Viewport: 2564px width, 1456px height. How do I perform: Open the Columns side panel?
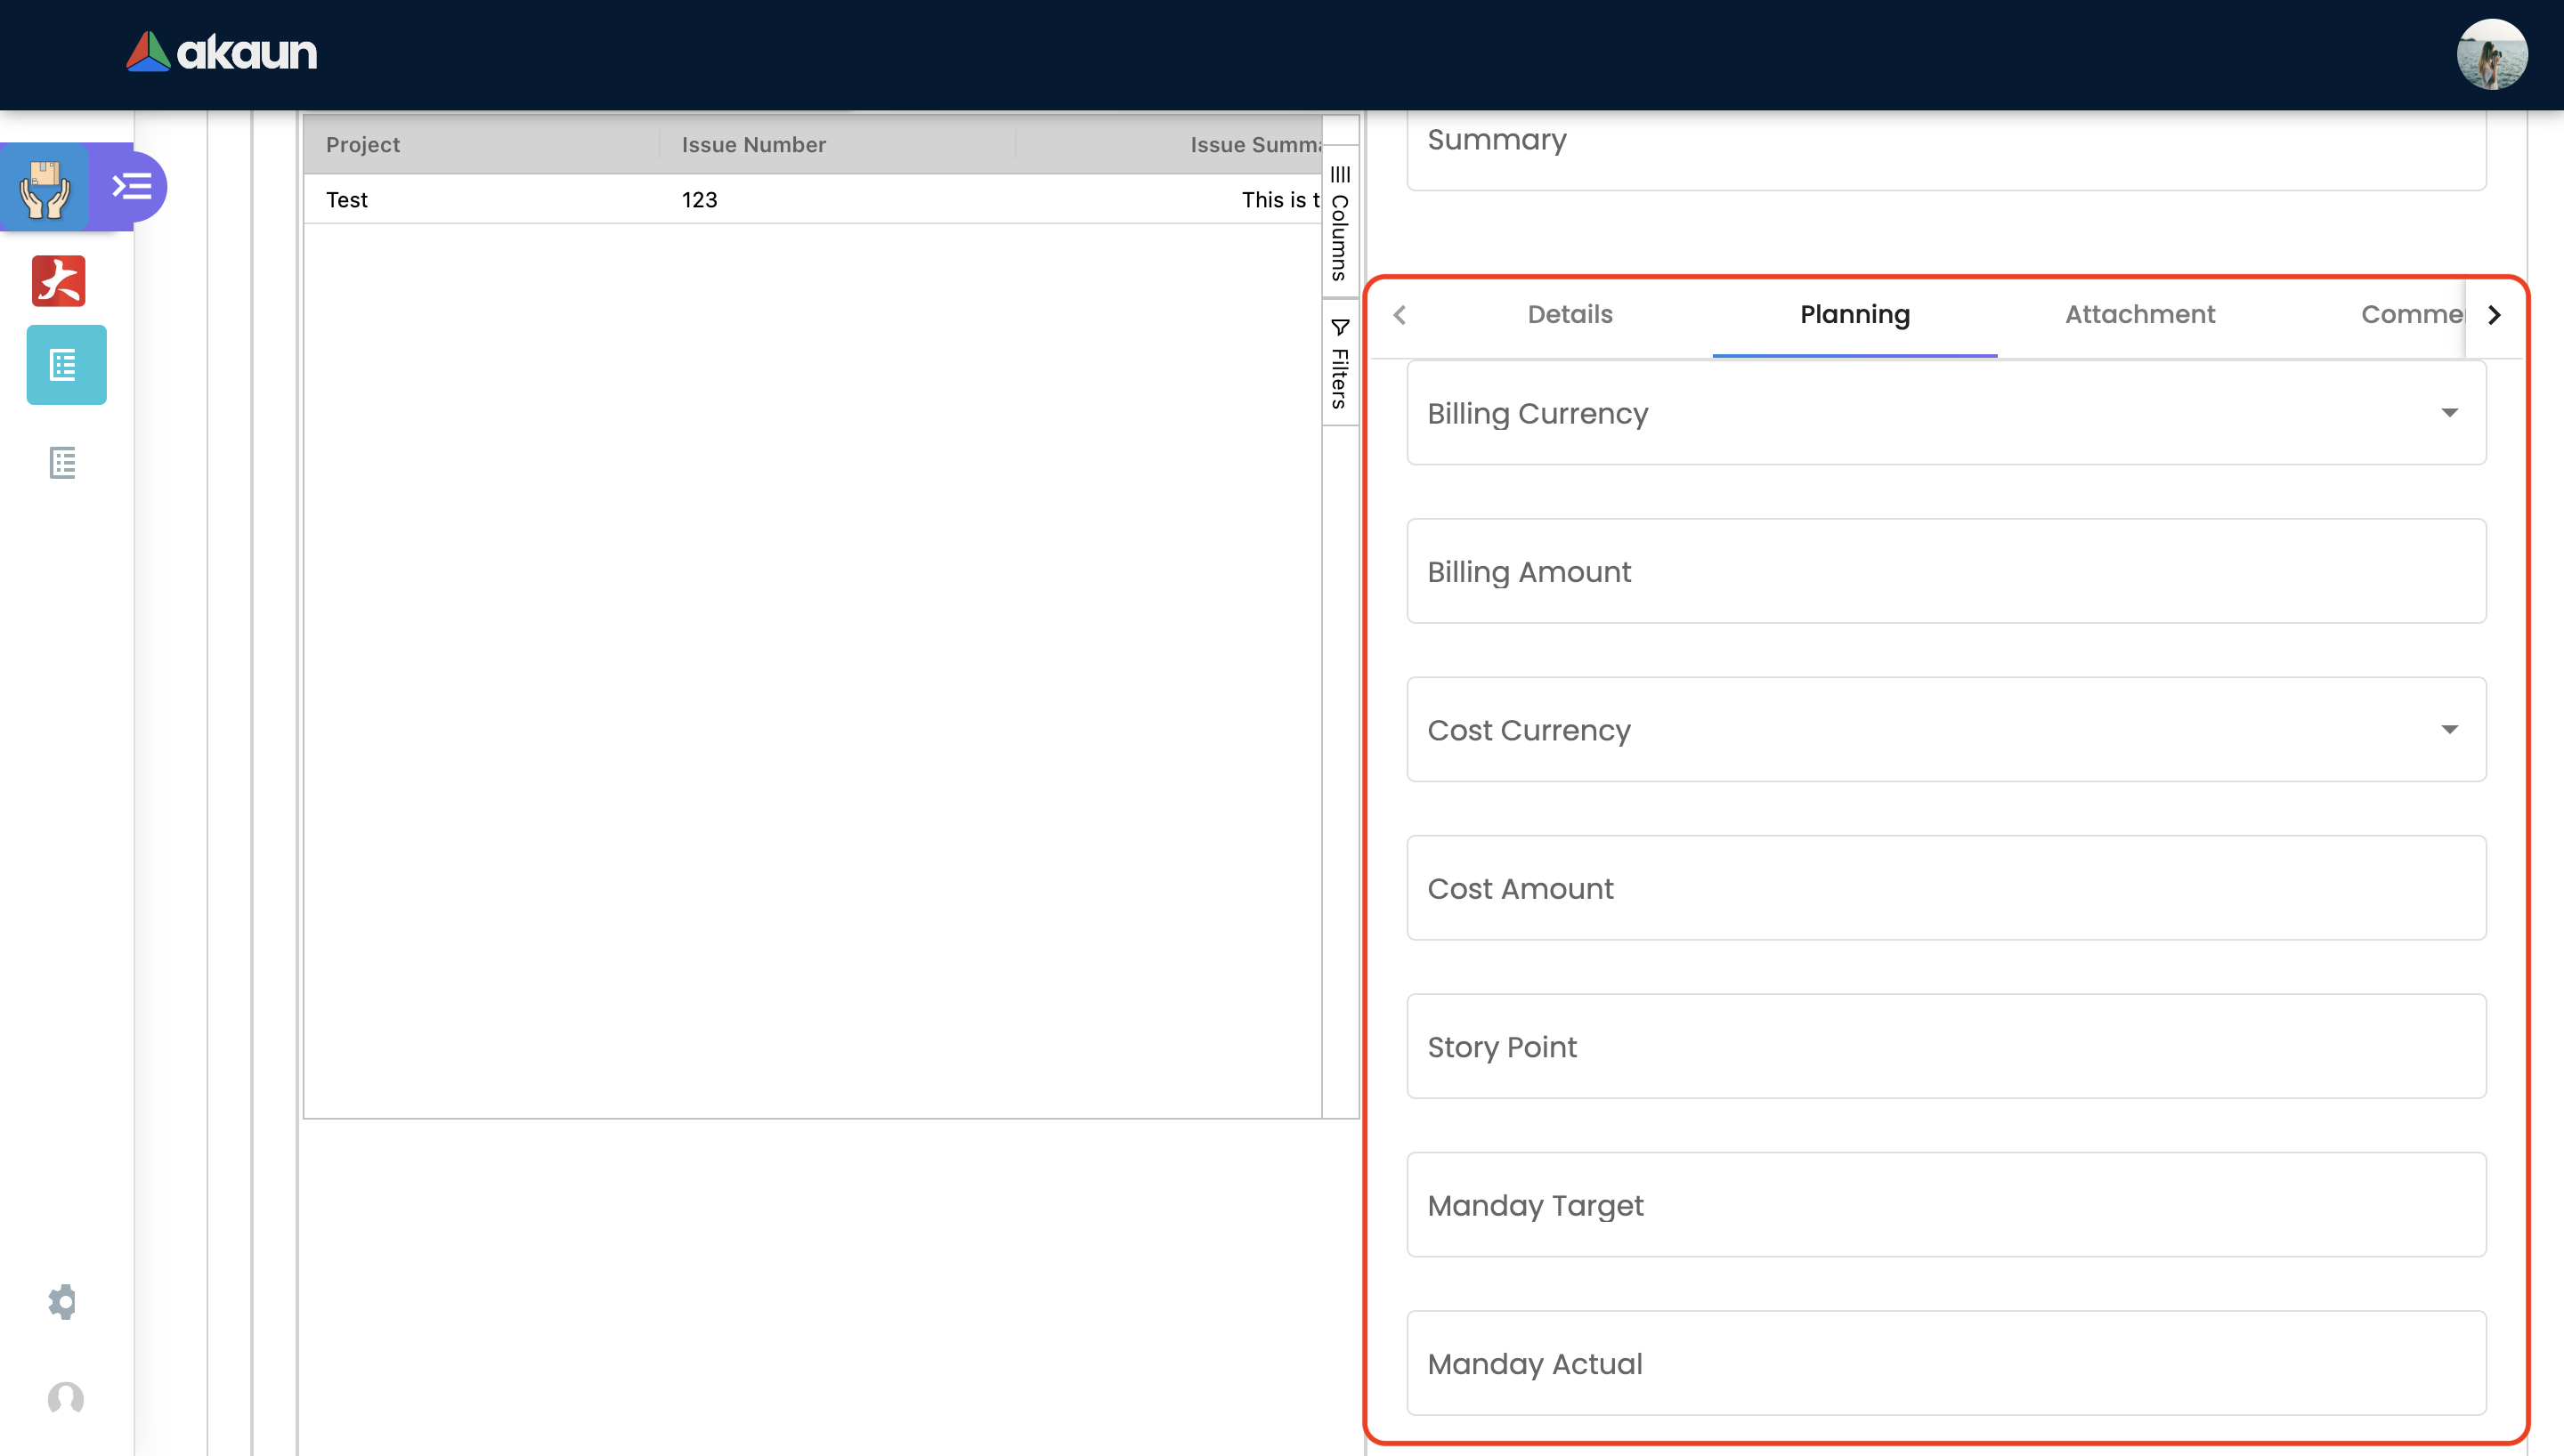click(1340, 224)
